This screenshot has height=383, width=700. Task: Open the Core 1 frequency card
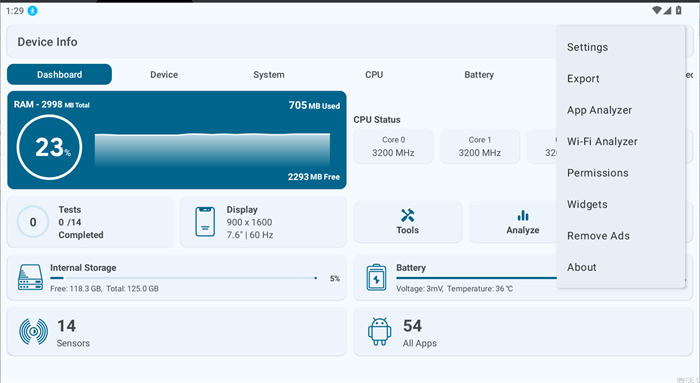480,146
